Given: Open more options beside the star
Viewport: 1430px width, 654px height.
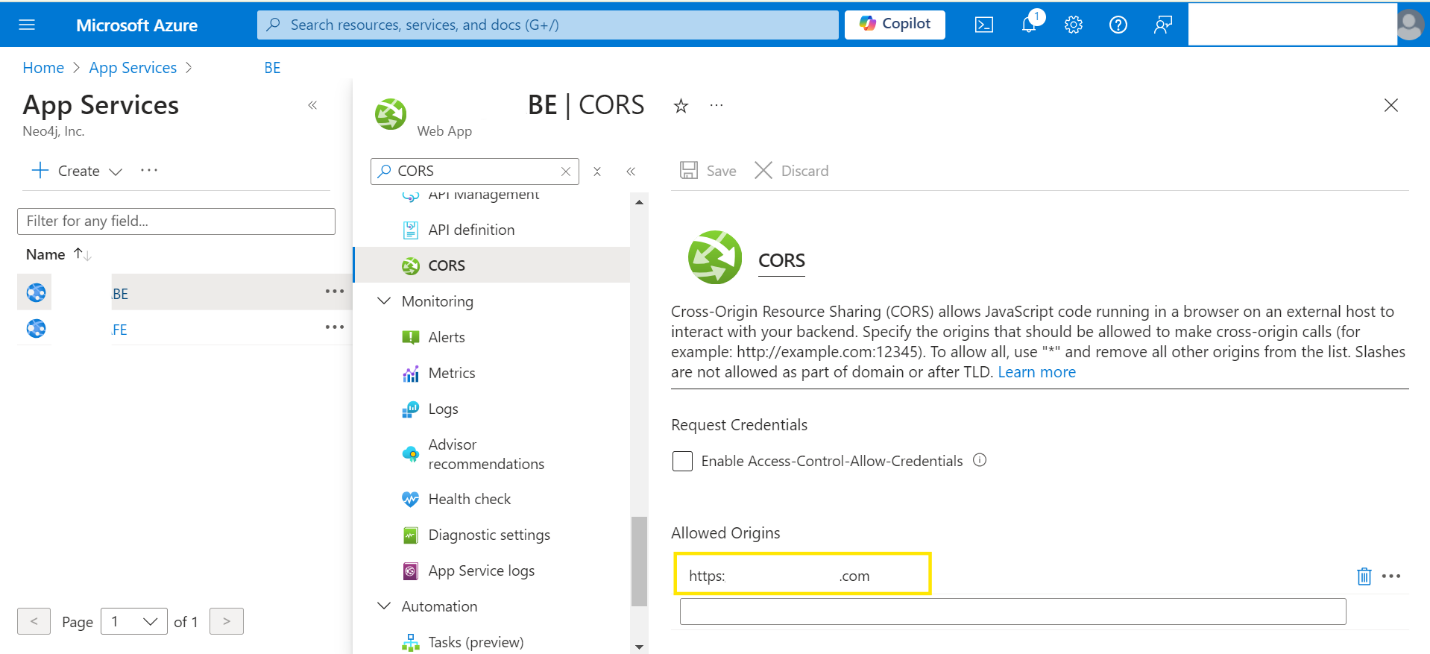Looking at the screenshot, I should click(716, 105).
